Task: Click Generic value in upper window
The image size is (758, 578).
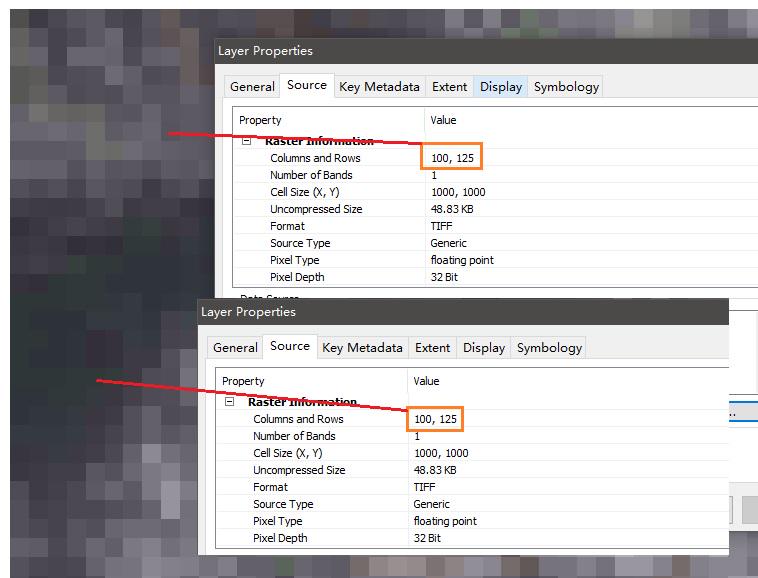Action: pos(449,243)
